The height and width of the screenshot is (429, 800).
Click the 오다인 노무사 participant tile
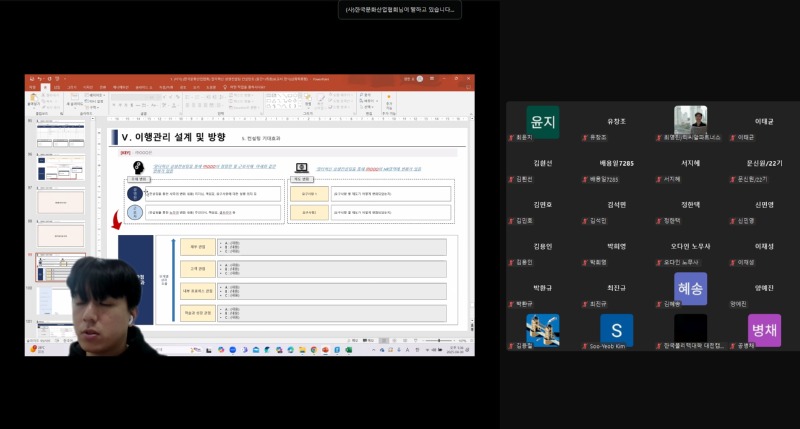click(690, 253)
